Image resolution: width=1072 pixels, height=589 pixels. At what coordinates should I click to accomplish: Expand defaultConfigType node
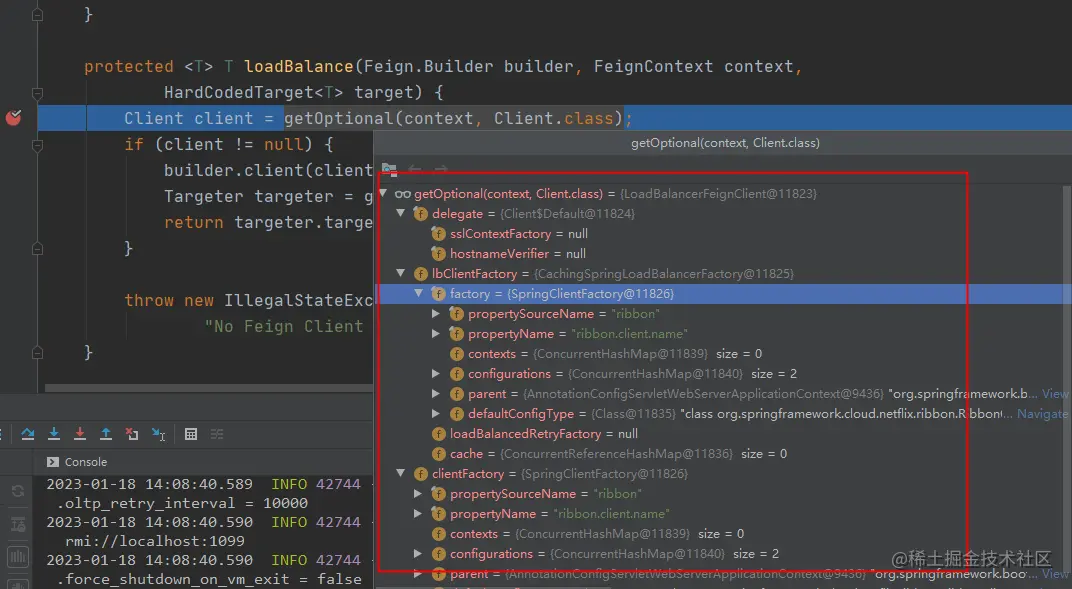(436, 413)
